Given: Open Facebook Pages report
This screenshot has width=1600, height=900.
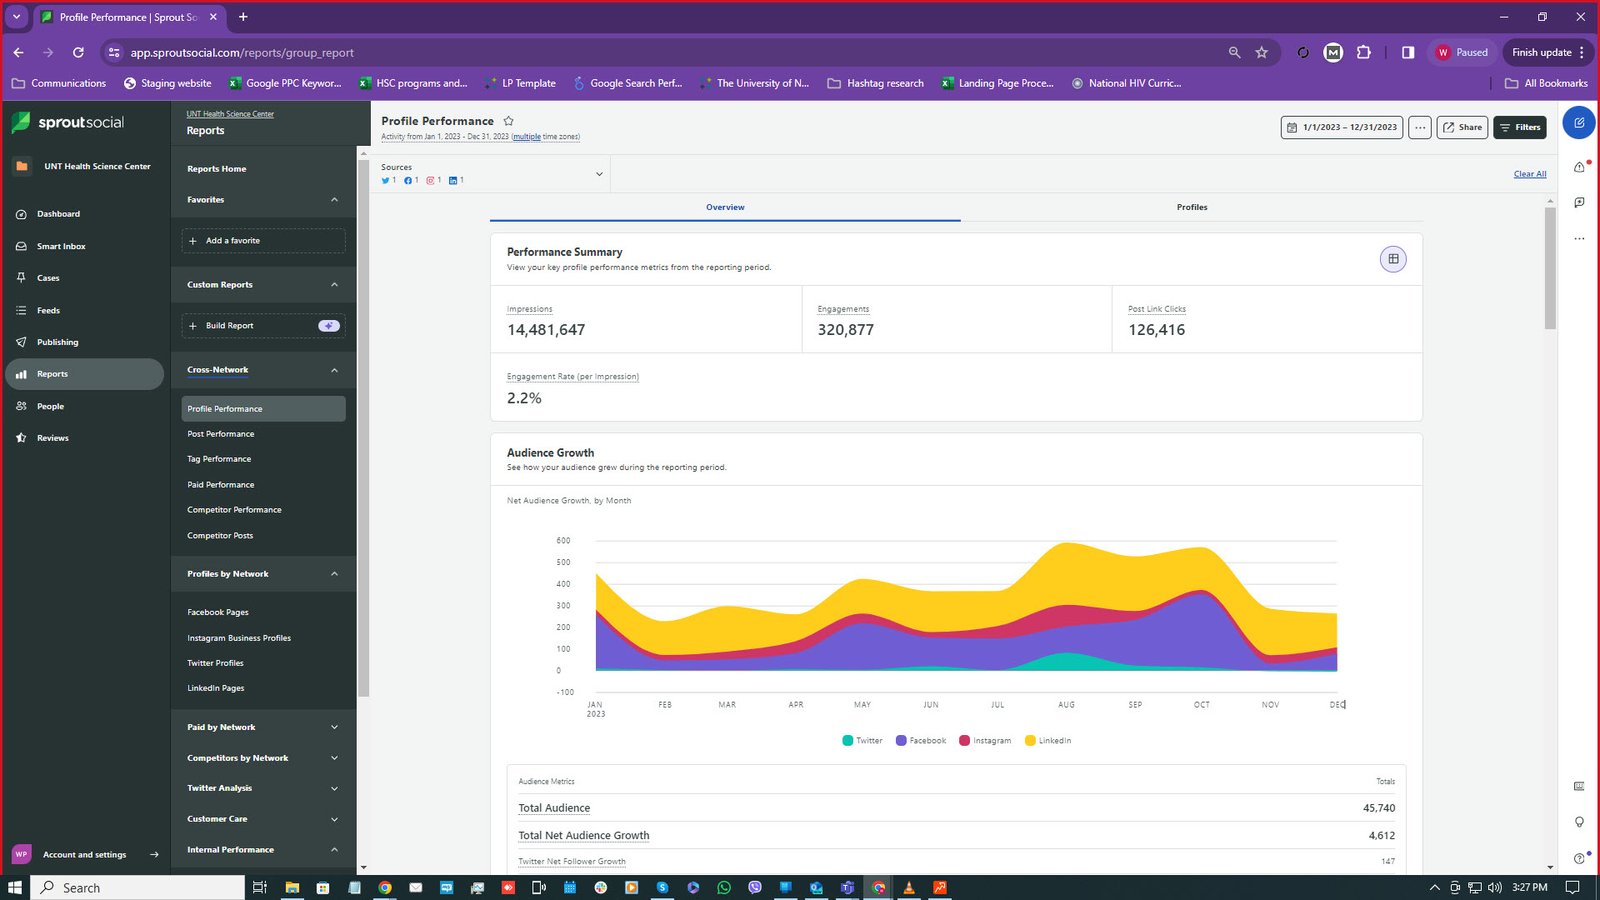Looking at the screenshot, I should click(x=218, y=612).
